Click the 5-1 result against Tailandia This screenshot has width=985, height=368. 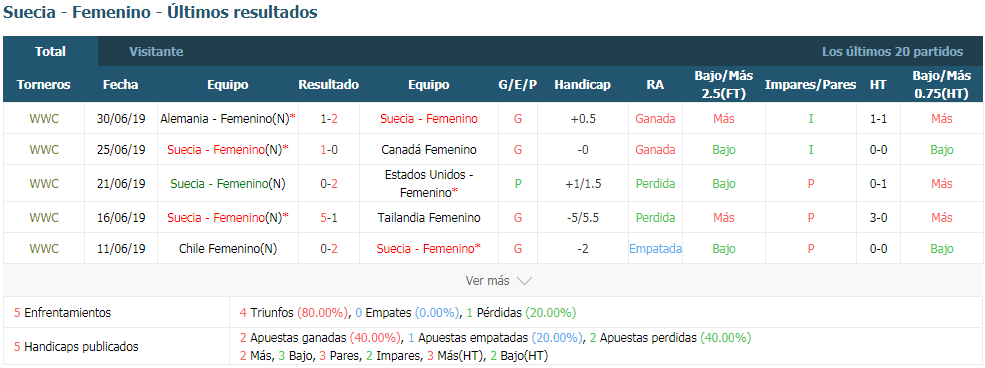click(329, 218)
